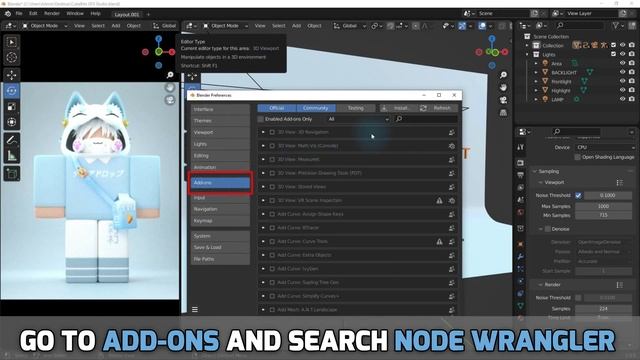Click warning icon on Curve Tools add-on row
Viewport: 640px width, 360px height.
439,241
